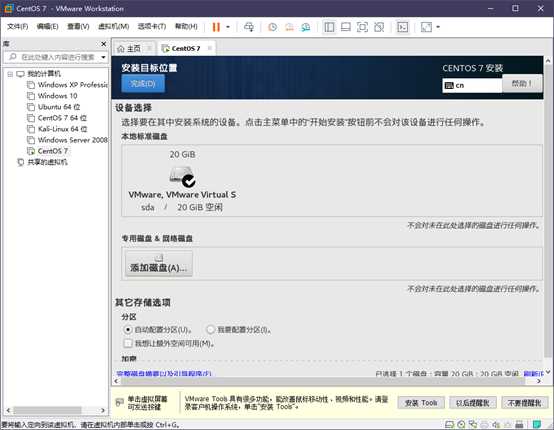
Task: Click the sound card status bar icon
Action: 496,424
